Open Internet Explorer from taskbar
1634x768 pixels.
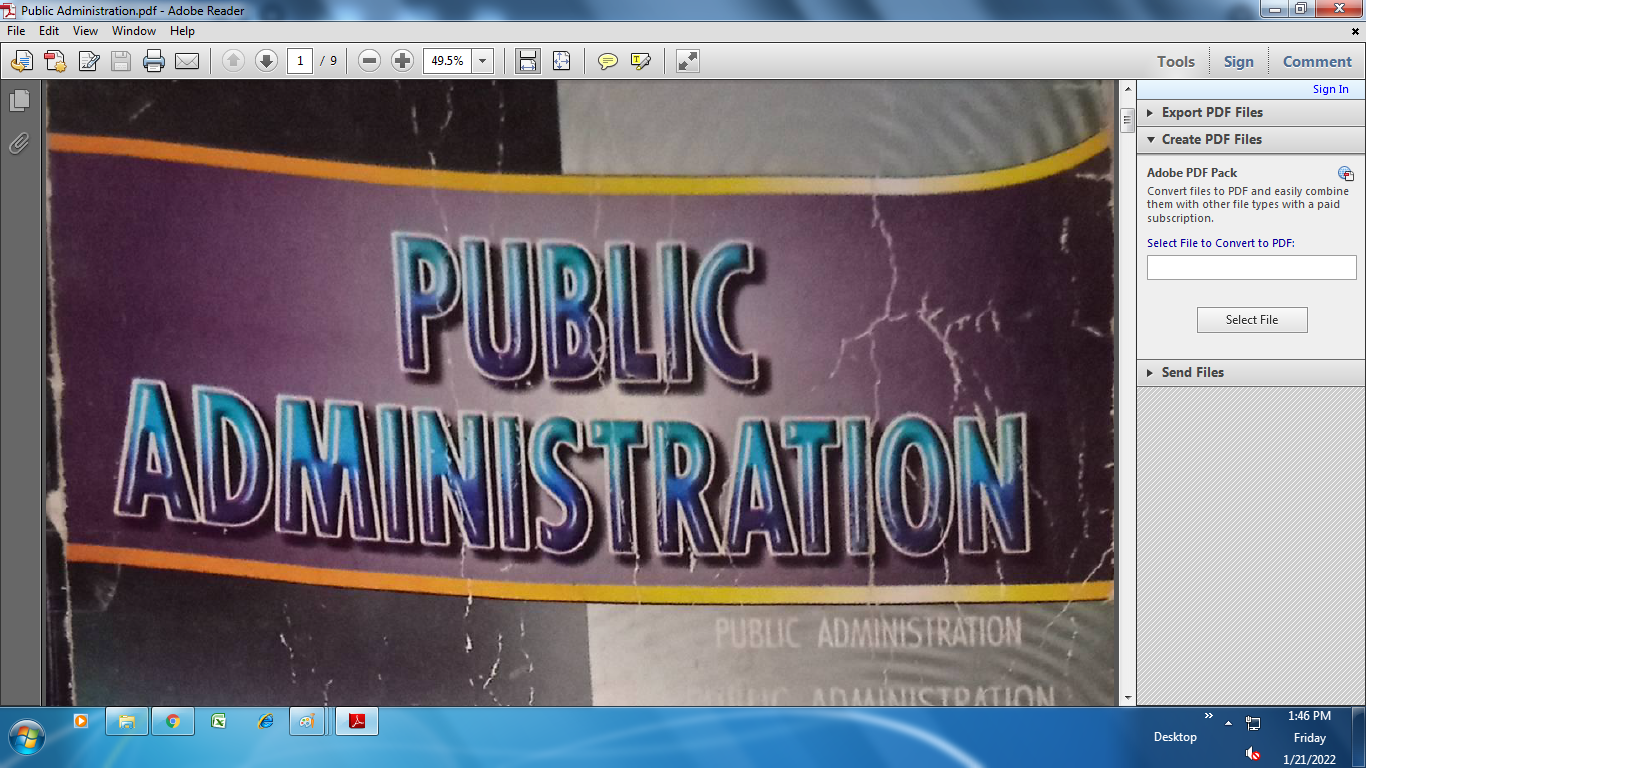[x=265, y=721]
